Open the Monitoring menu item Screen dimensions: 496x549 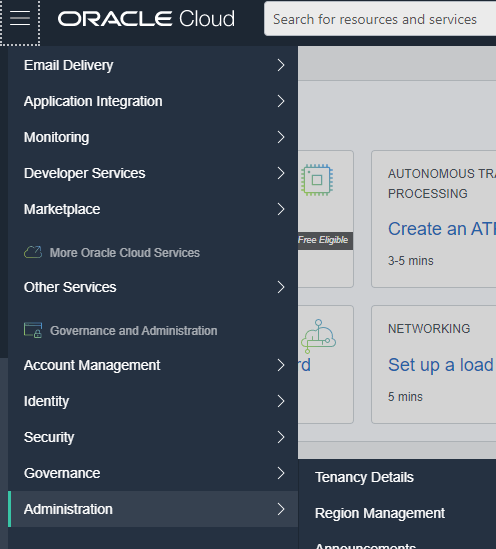[153, 137]
